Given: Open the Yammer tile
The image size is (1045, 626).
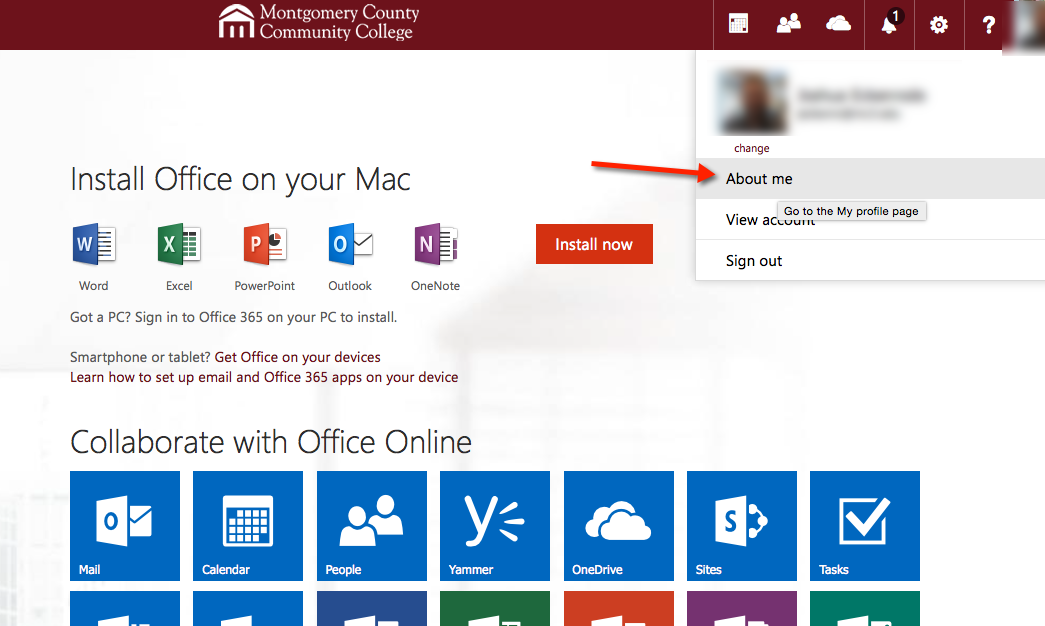Looking at the screenshot, I should (495, 526).
